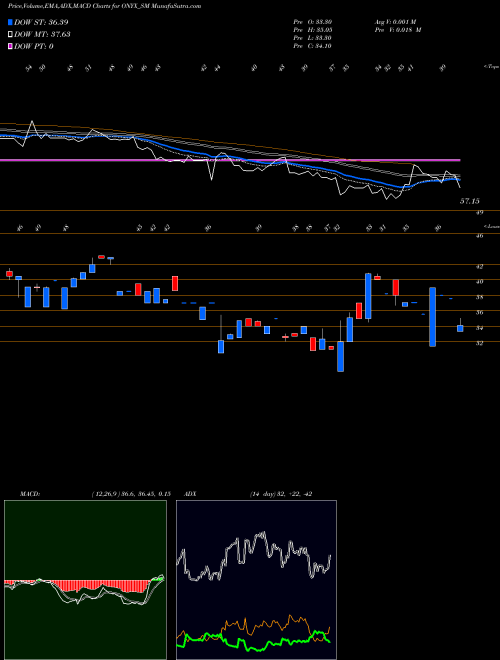Click the 42 price axis label

(x=479, y=266)
